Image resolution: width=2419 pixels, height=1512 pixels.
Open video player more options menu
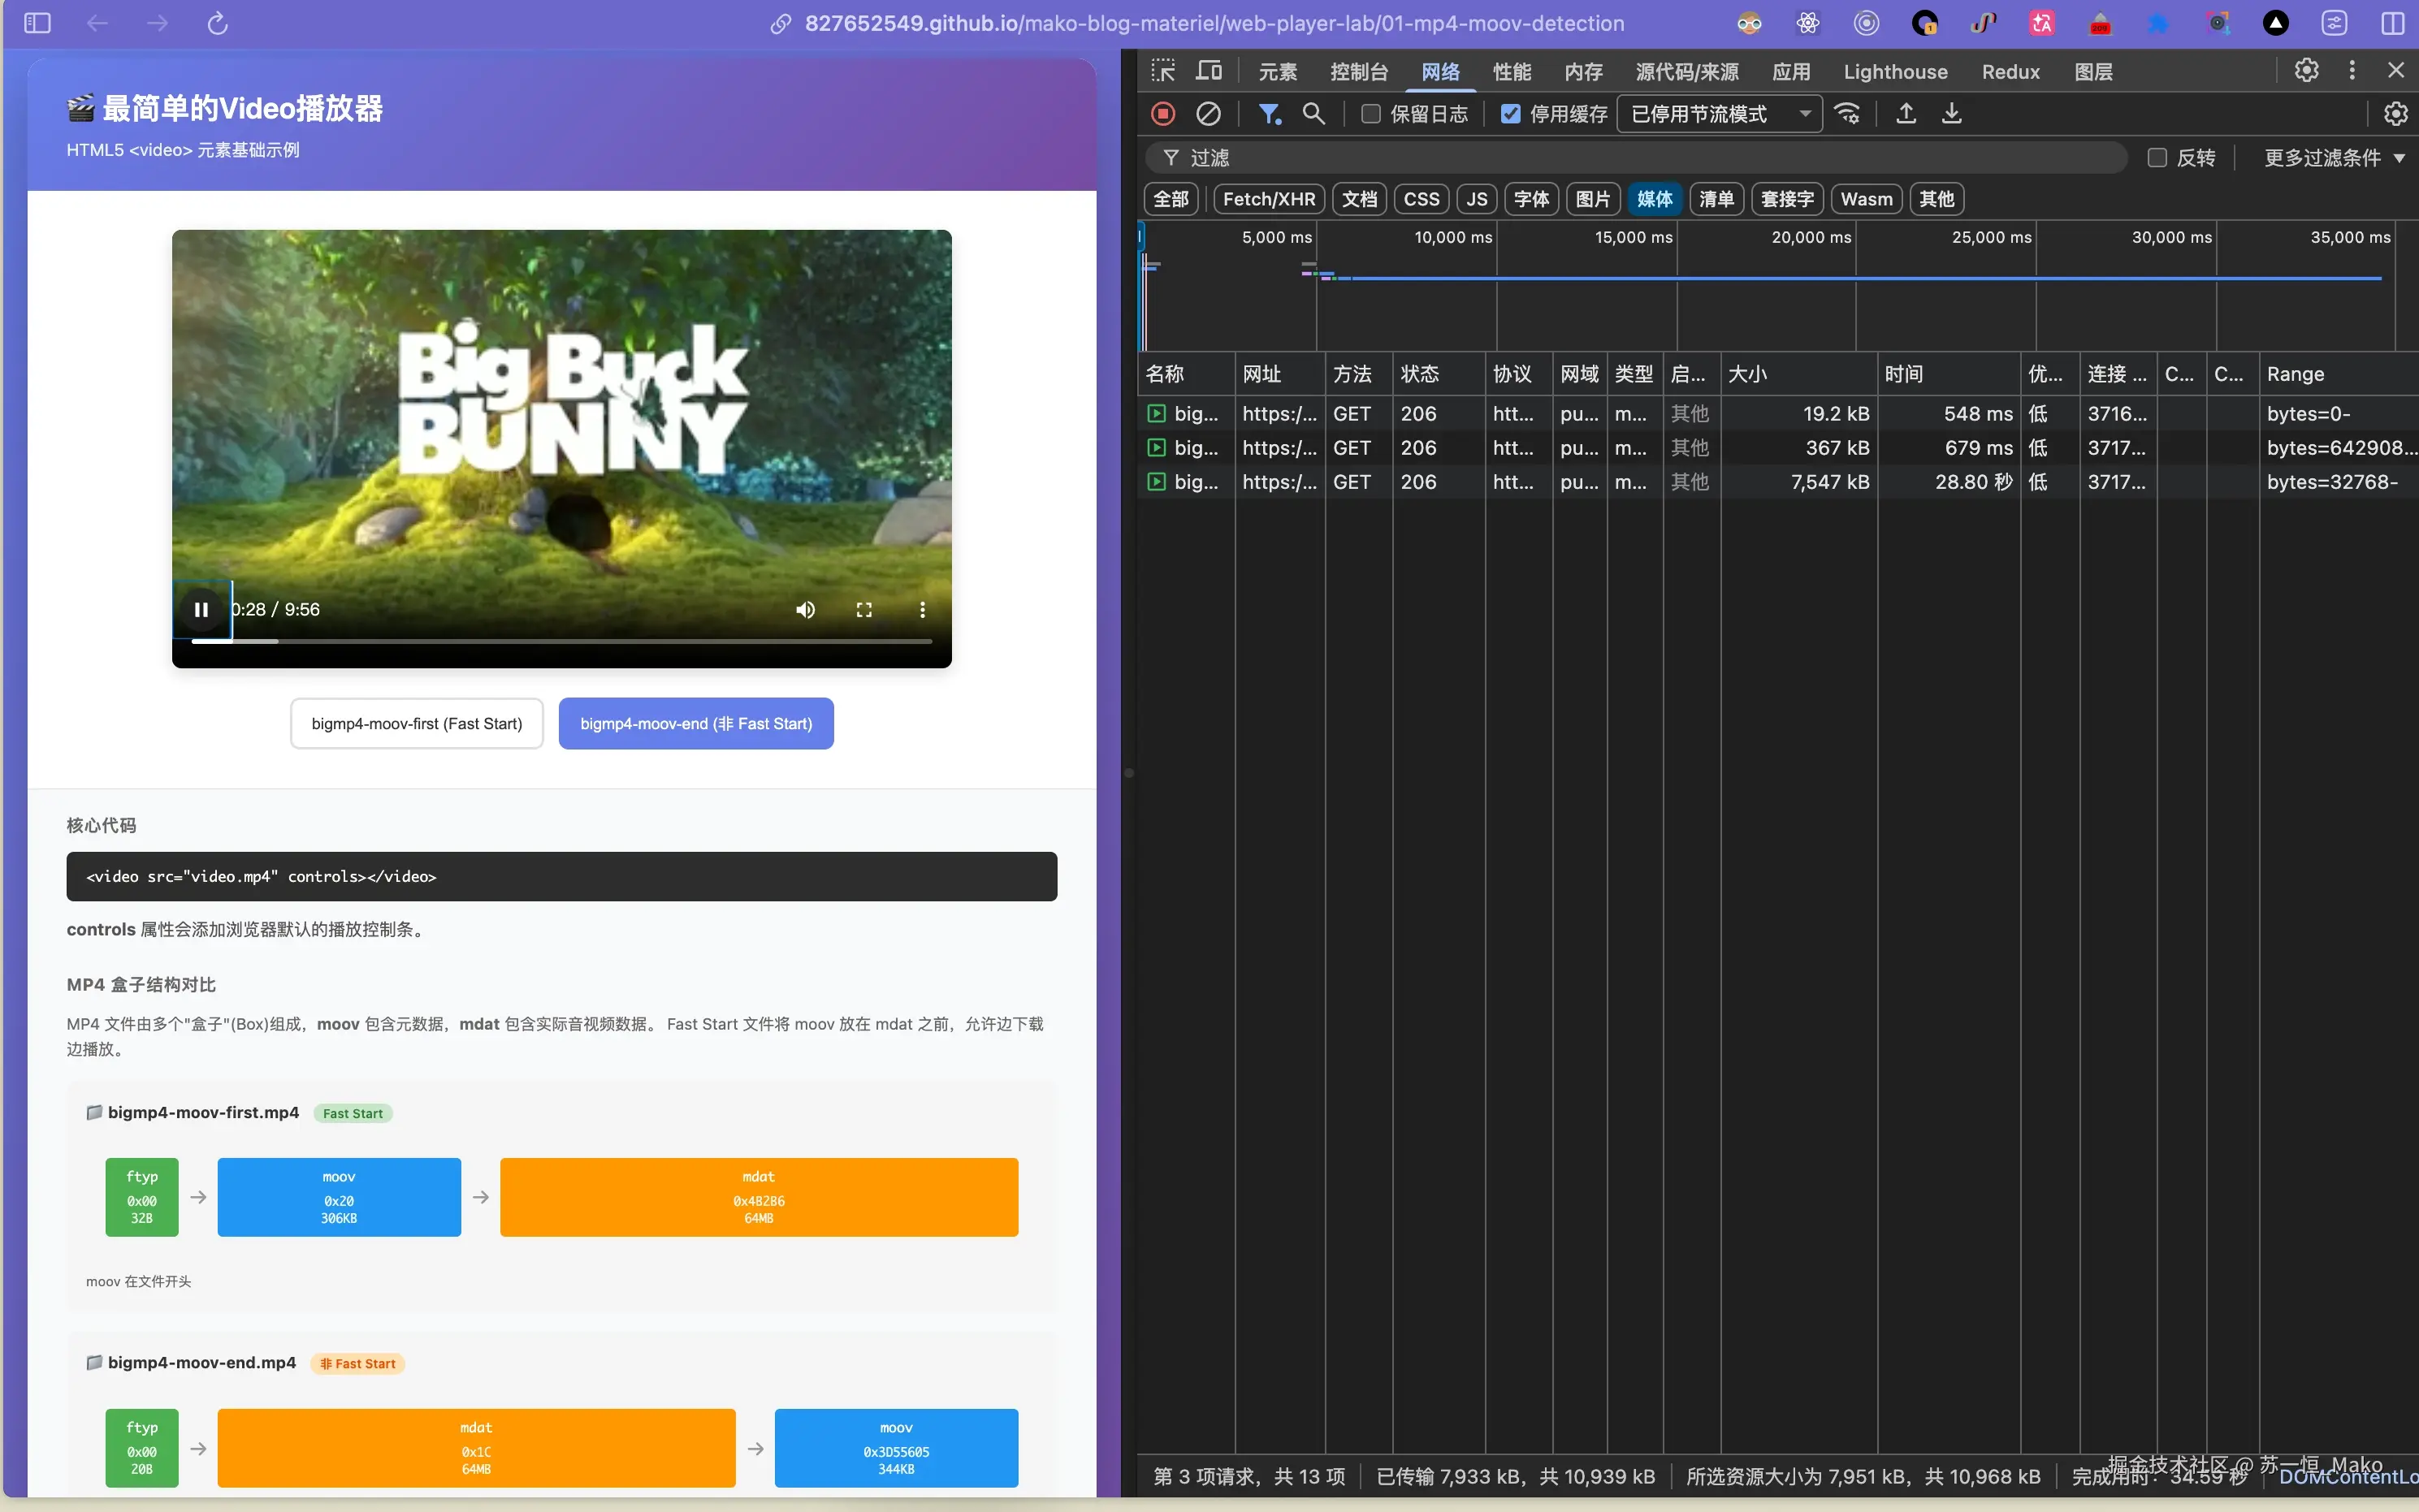(922, 610)
